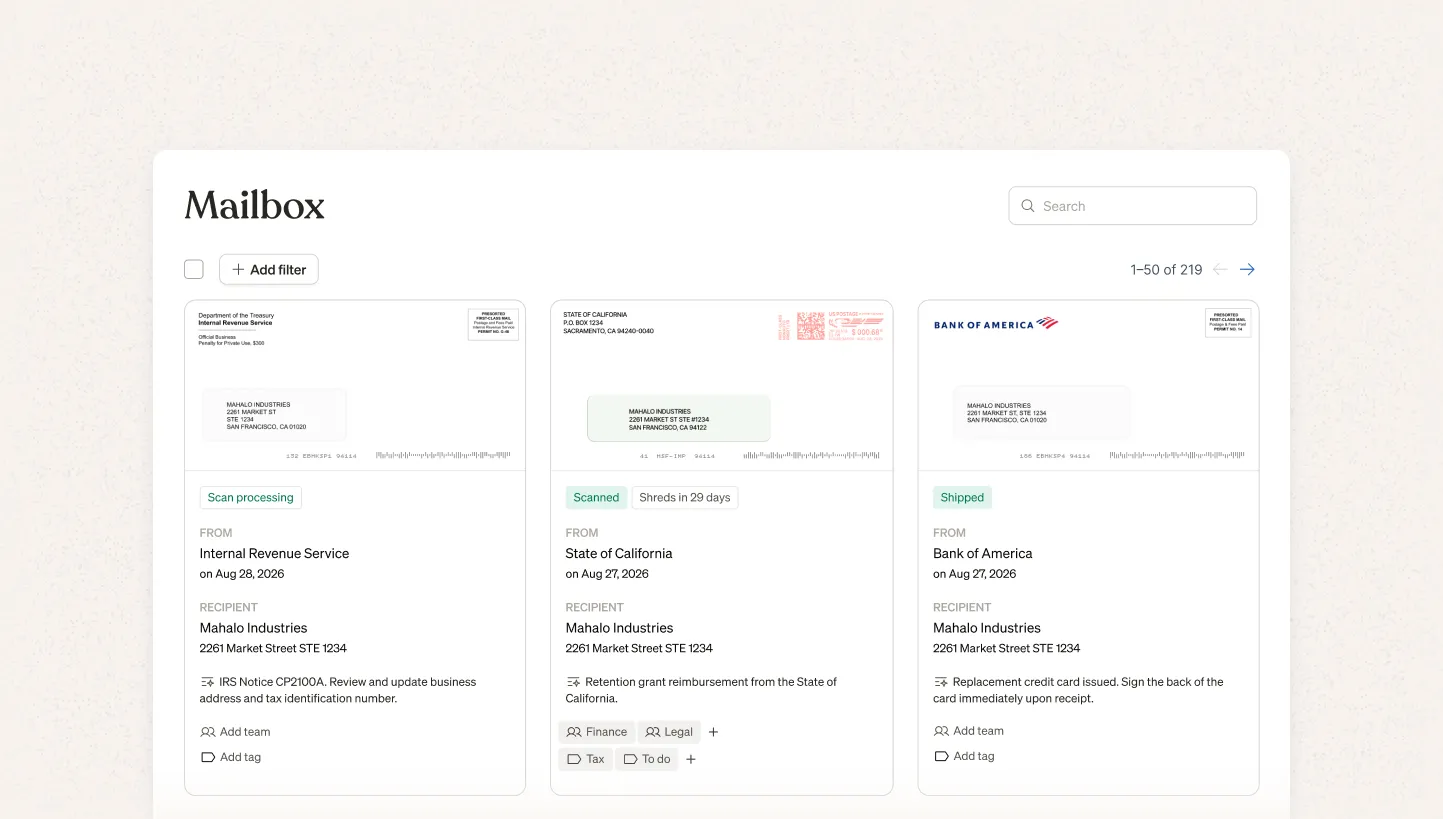The image size is (1443, 819).
Task: Click the Bank of America sender name
Action: pyautogui.click(x=983, y=553)
